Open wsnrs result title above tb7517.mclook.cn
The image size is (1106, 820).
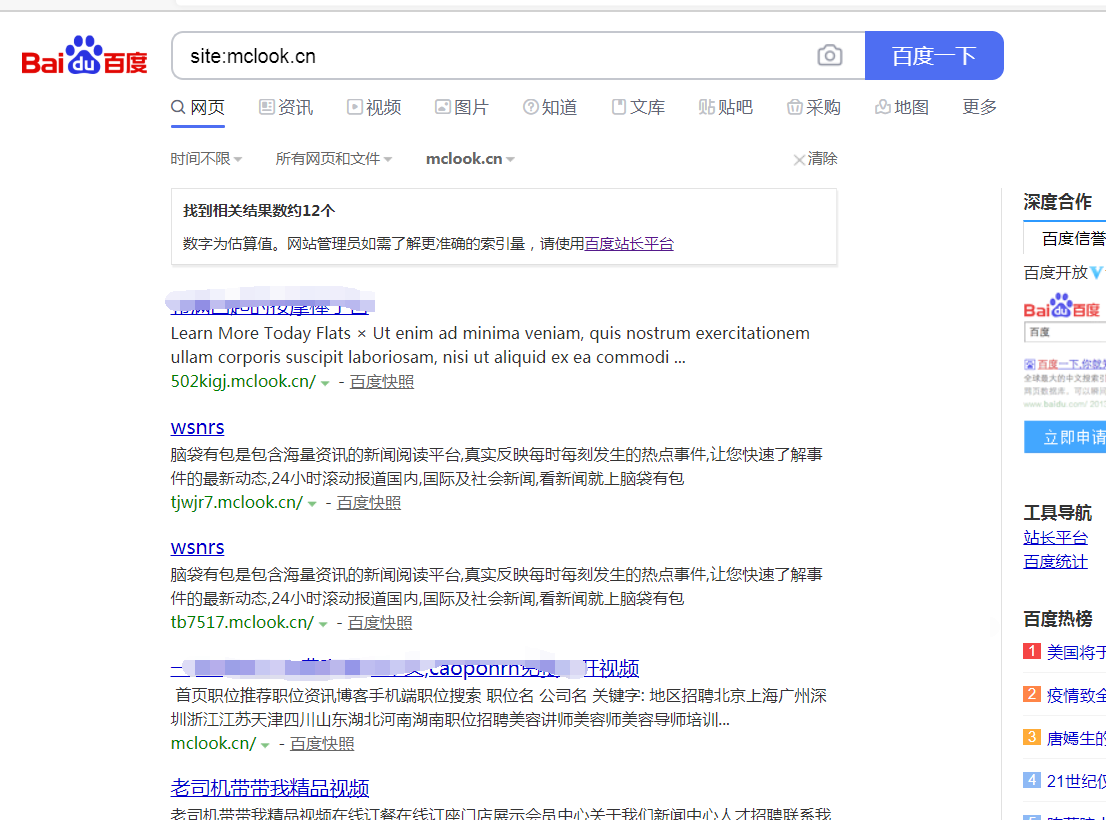tap(198, 547)
